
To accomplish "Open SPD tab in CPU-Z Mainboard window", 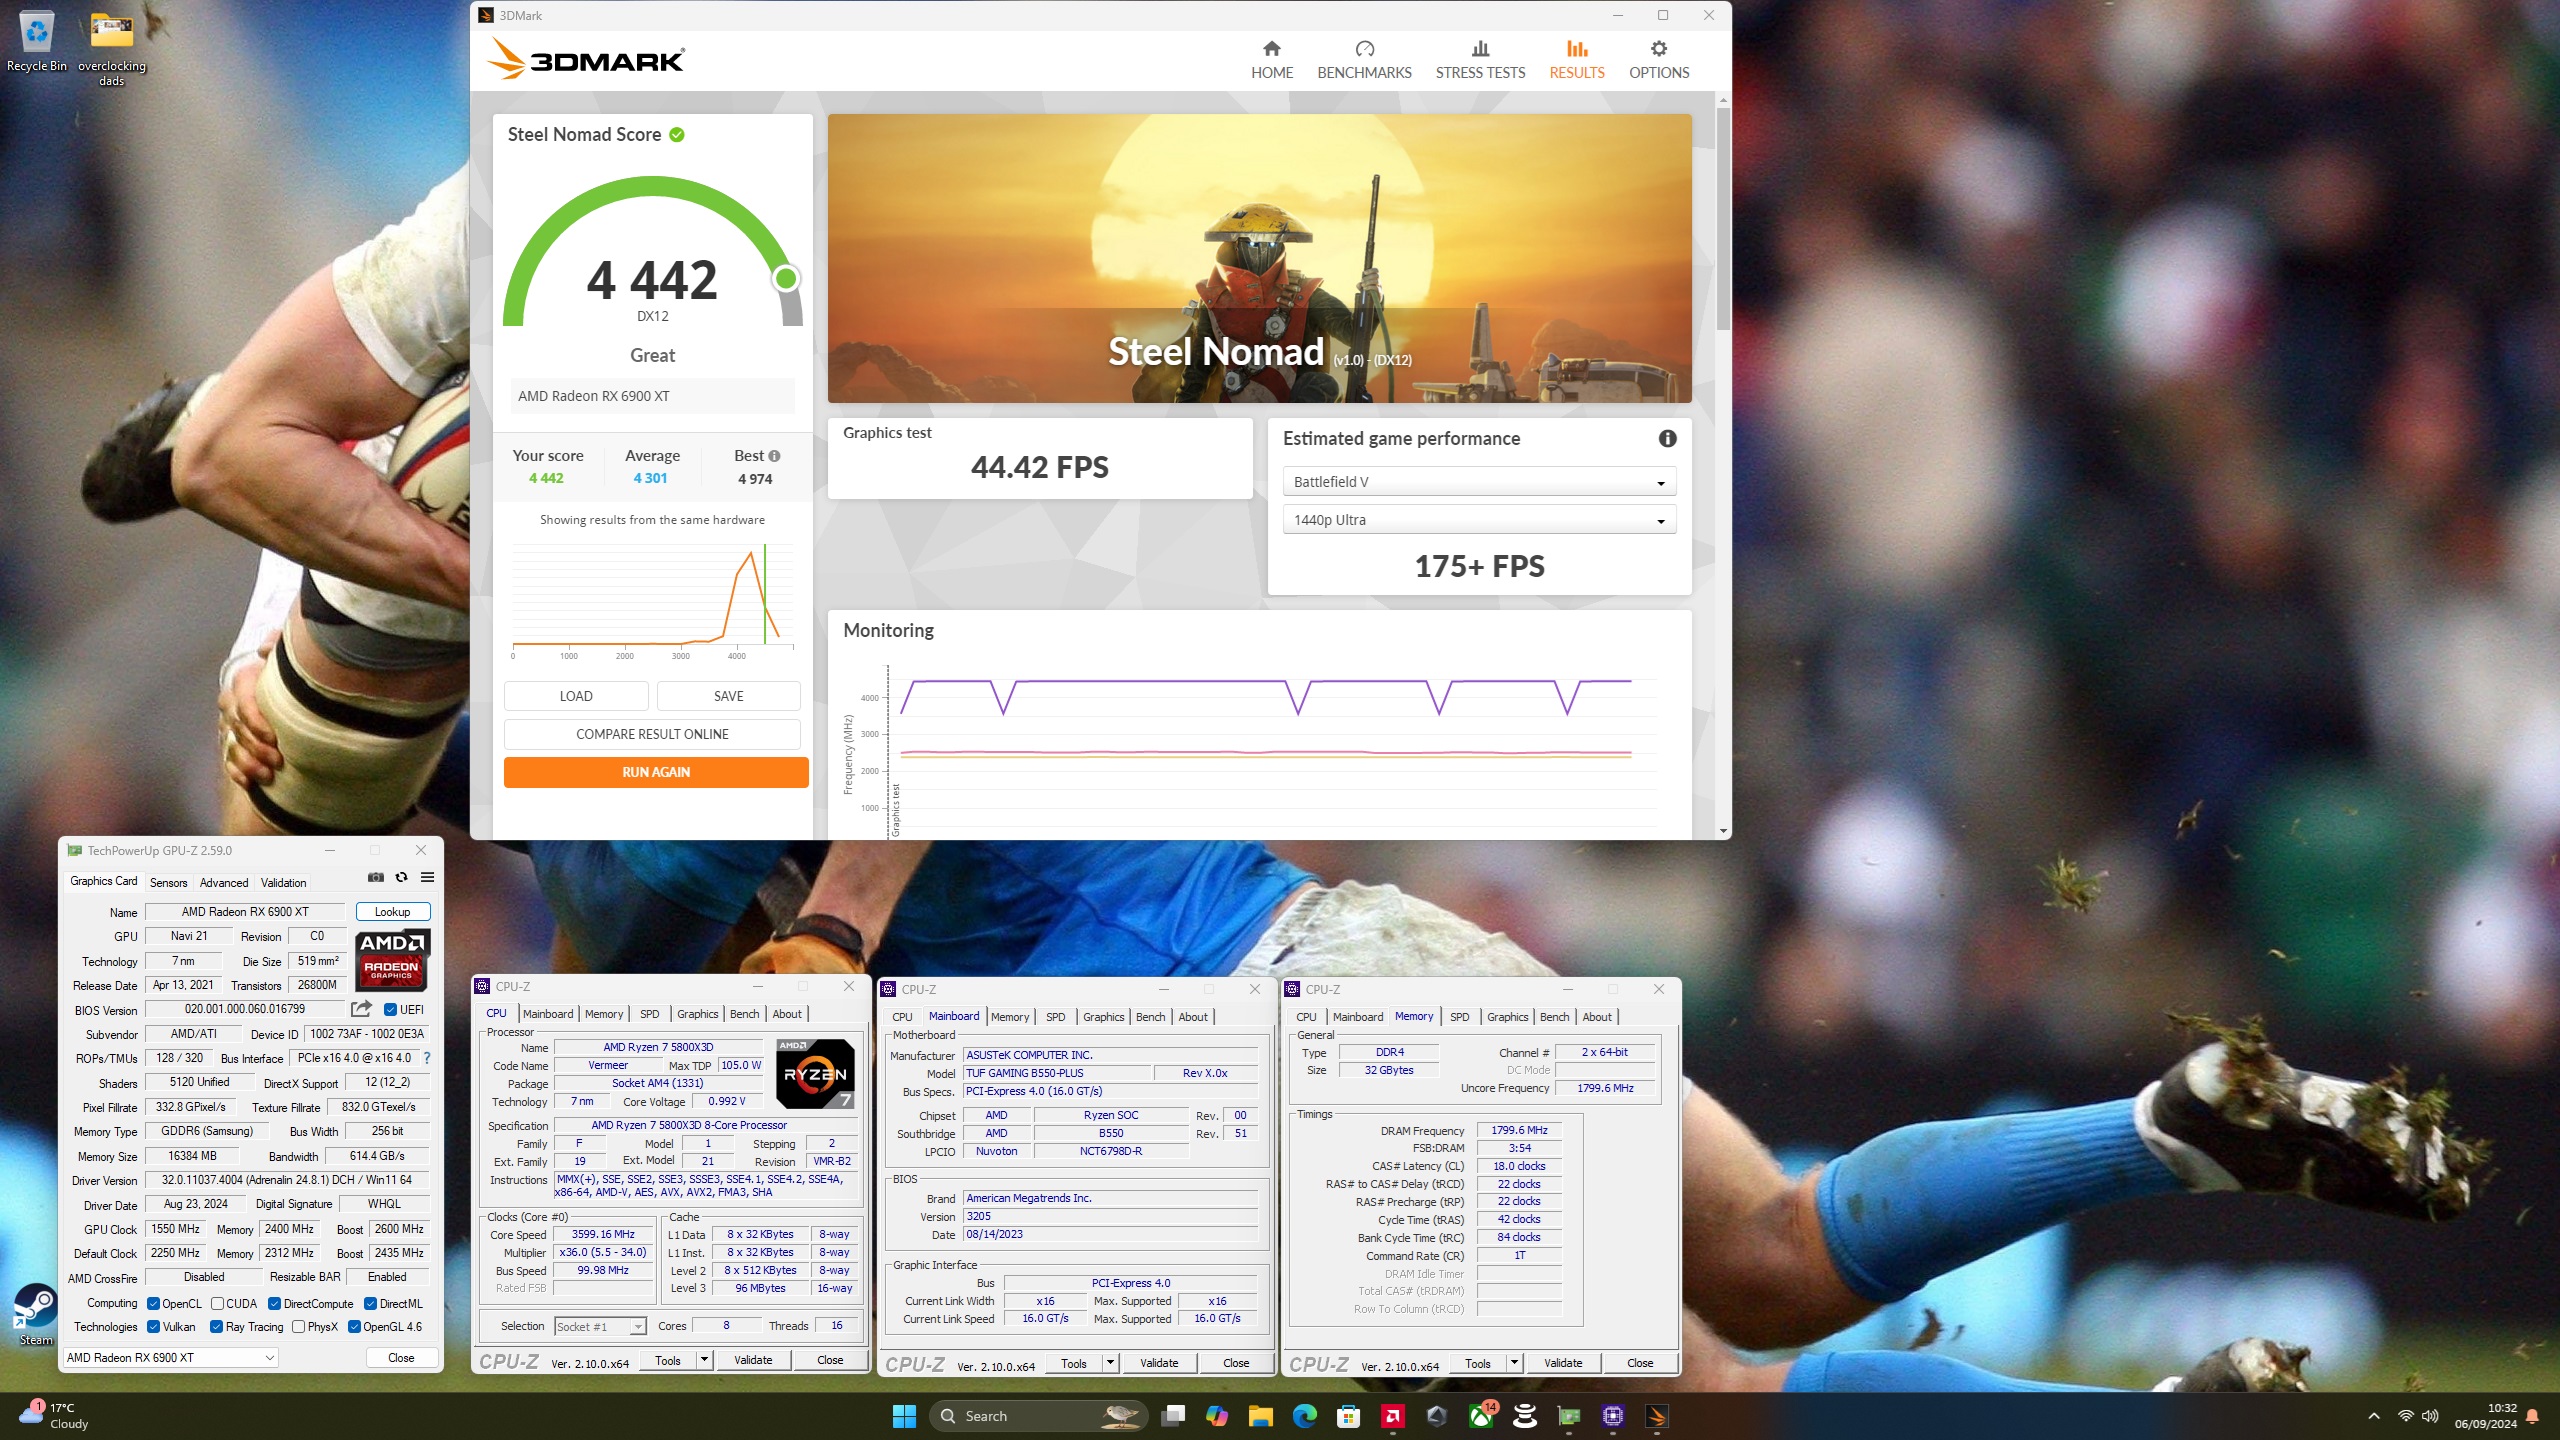I will pyautogui.click(x=1055, y=1017).
